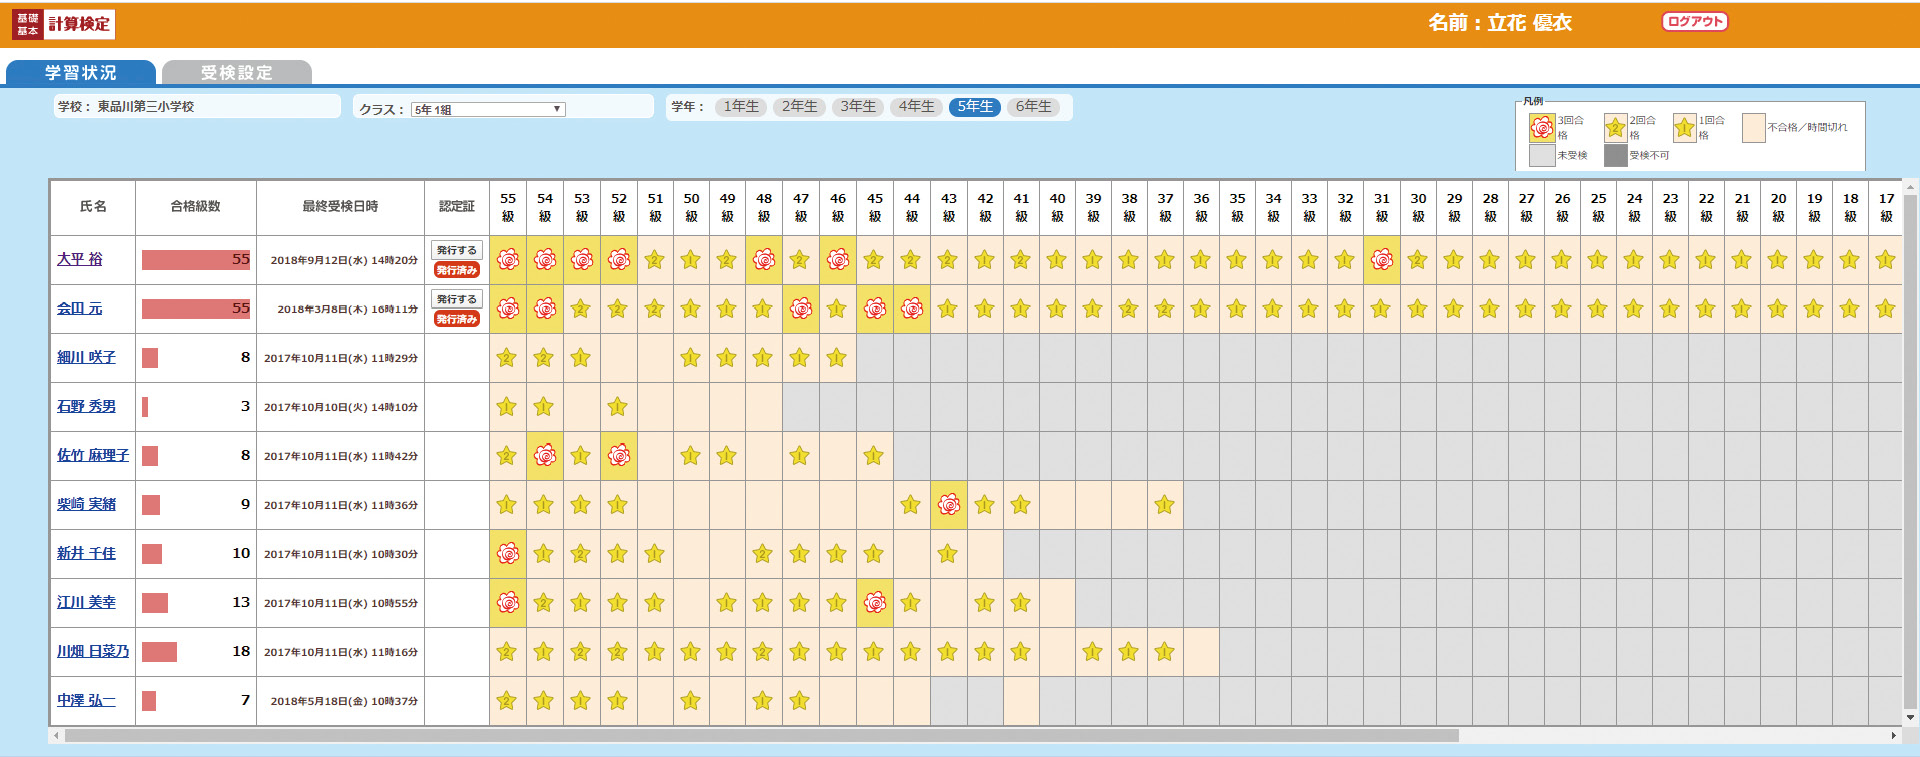Open student link 佐竹 麻理子
This screenshot has height=757, width=1920.
(x=93, y=455)
